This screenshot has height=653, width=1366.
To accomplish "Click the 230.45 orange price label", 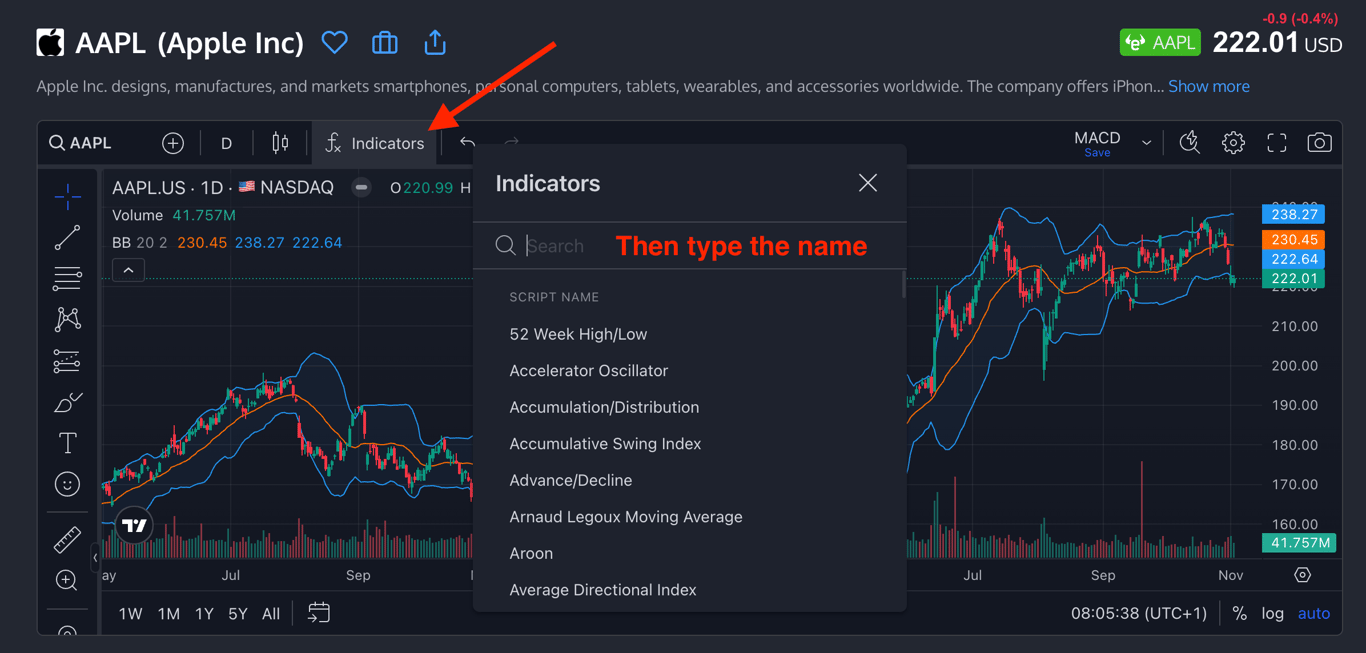I will point(1294,239).
